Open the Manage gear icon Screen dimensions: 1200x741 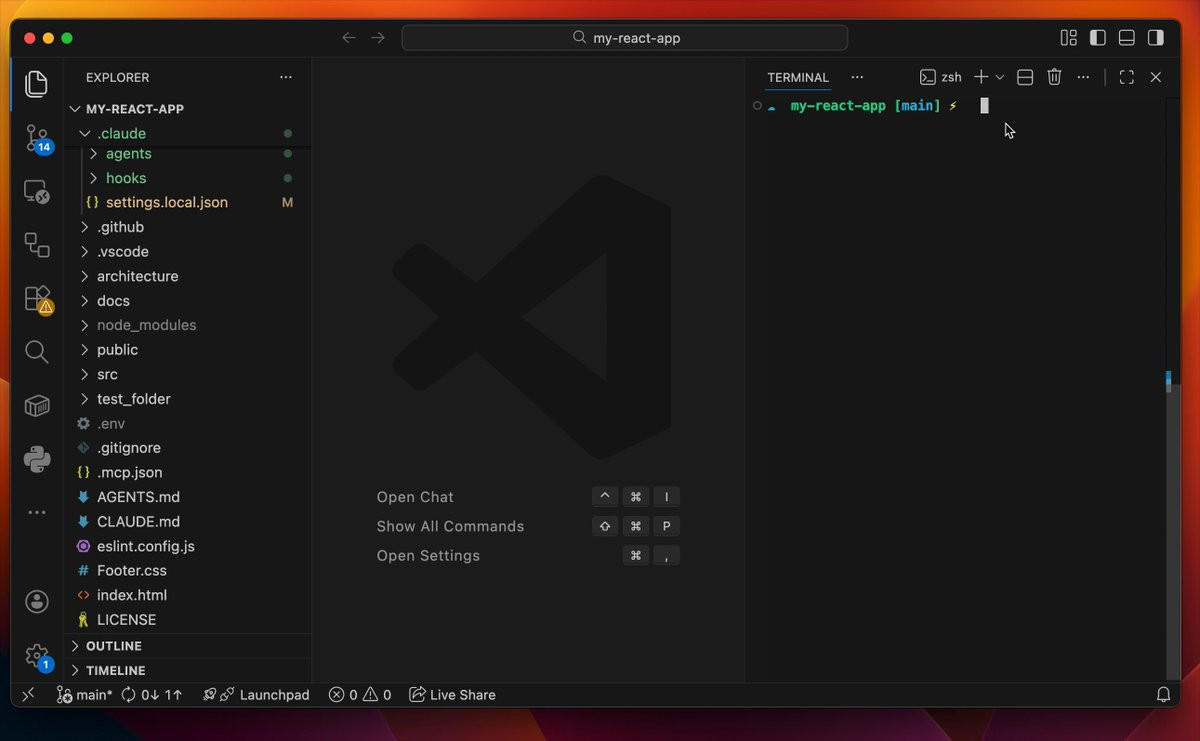pyautogui.click(x=37, y=656)
